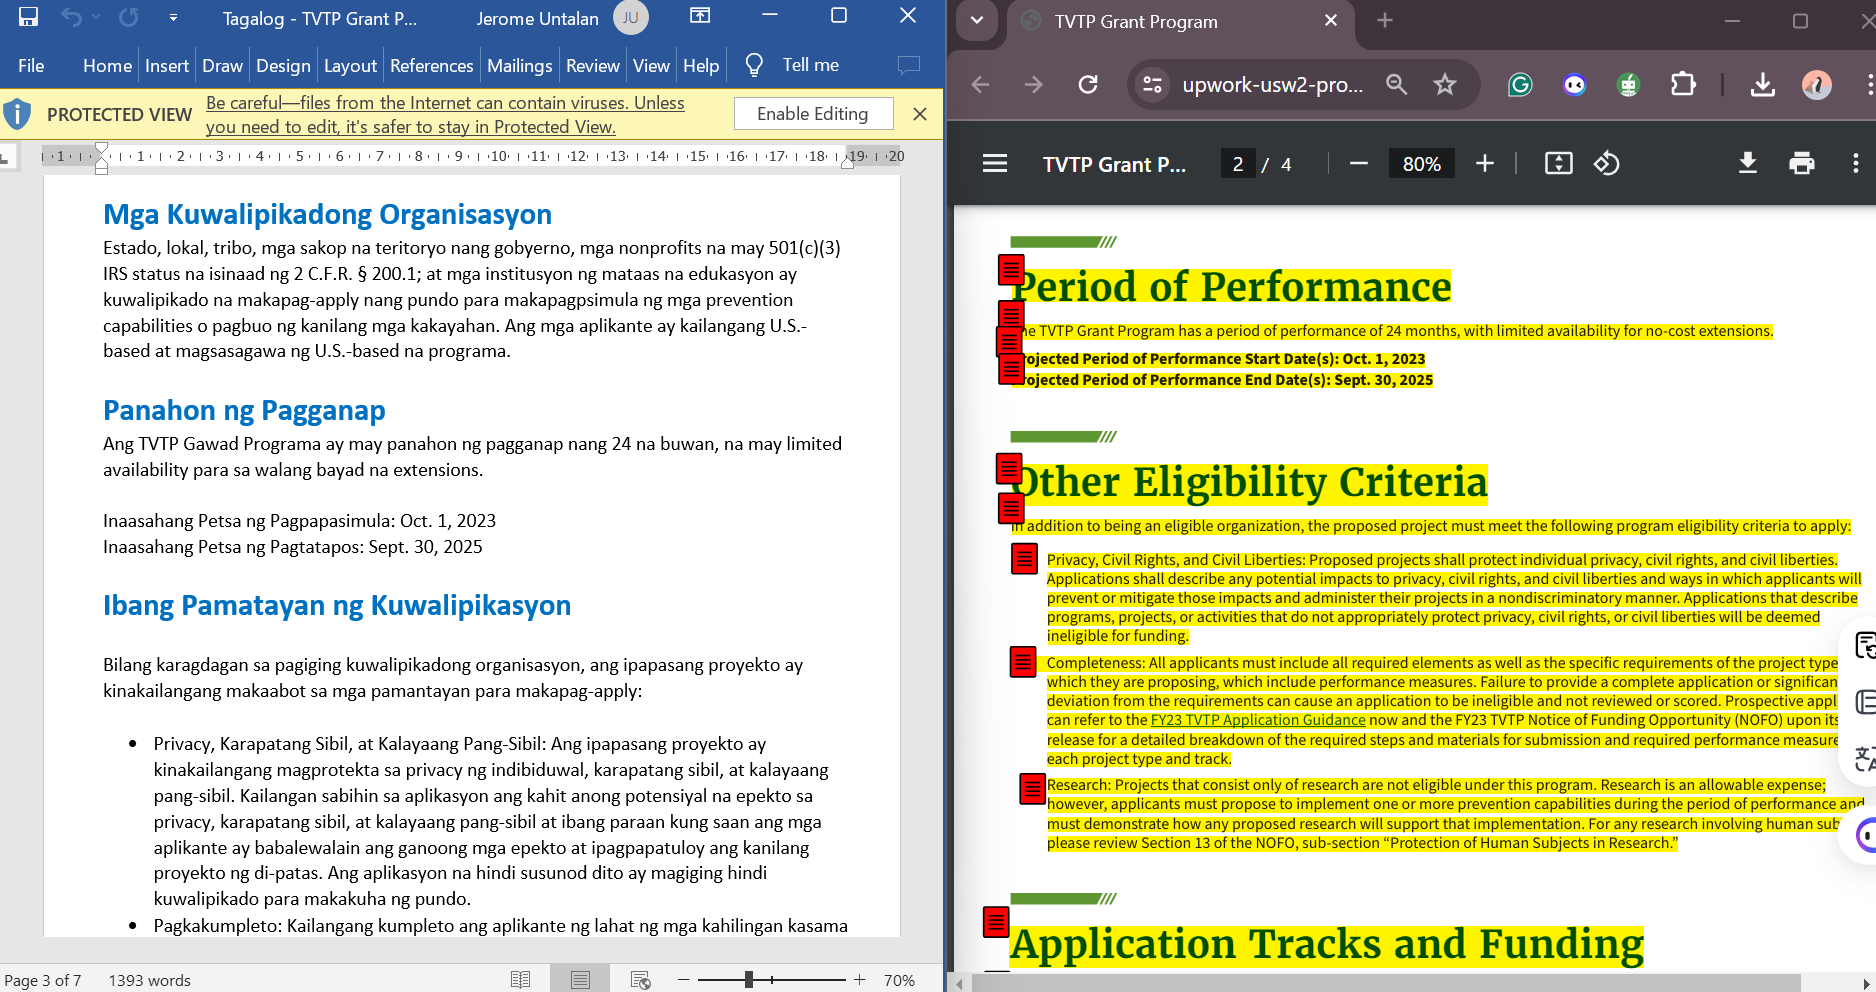Click the Undo arrow in Word
The height and width of the screenshot is (992, 1876).
(71, 17)
